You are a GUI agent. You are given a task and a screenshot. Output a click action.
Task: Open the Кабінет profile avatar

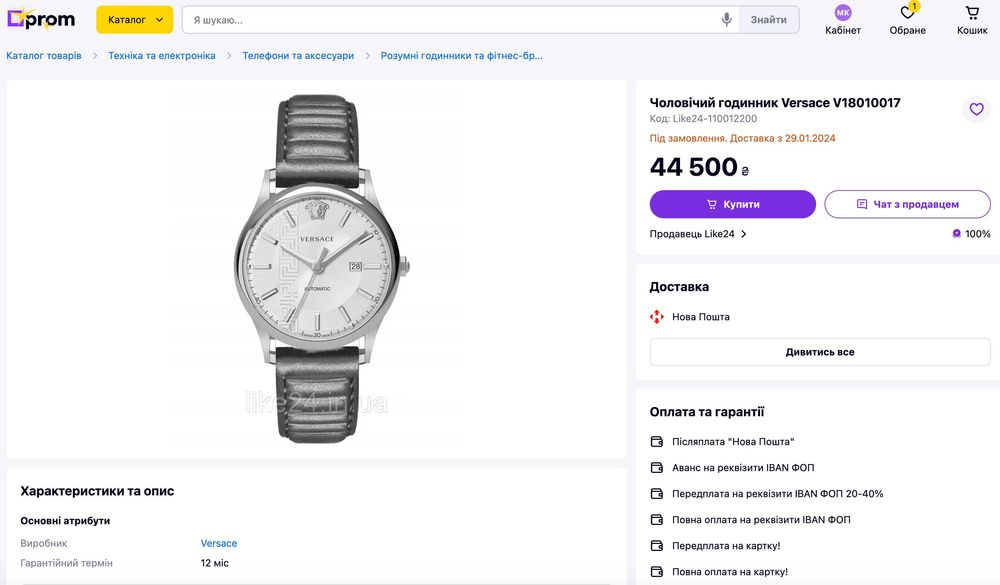click(x=842, y=12)
